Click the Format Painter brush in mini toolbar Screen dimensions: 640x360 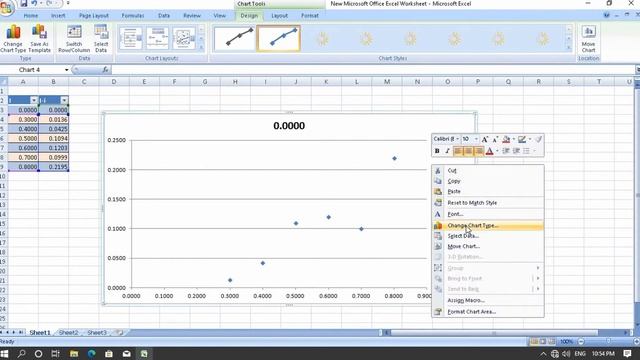pos(539,140)
